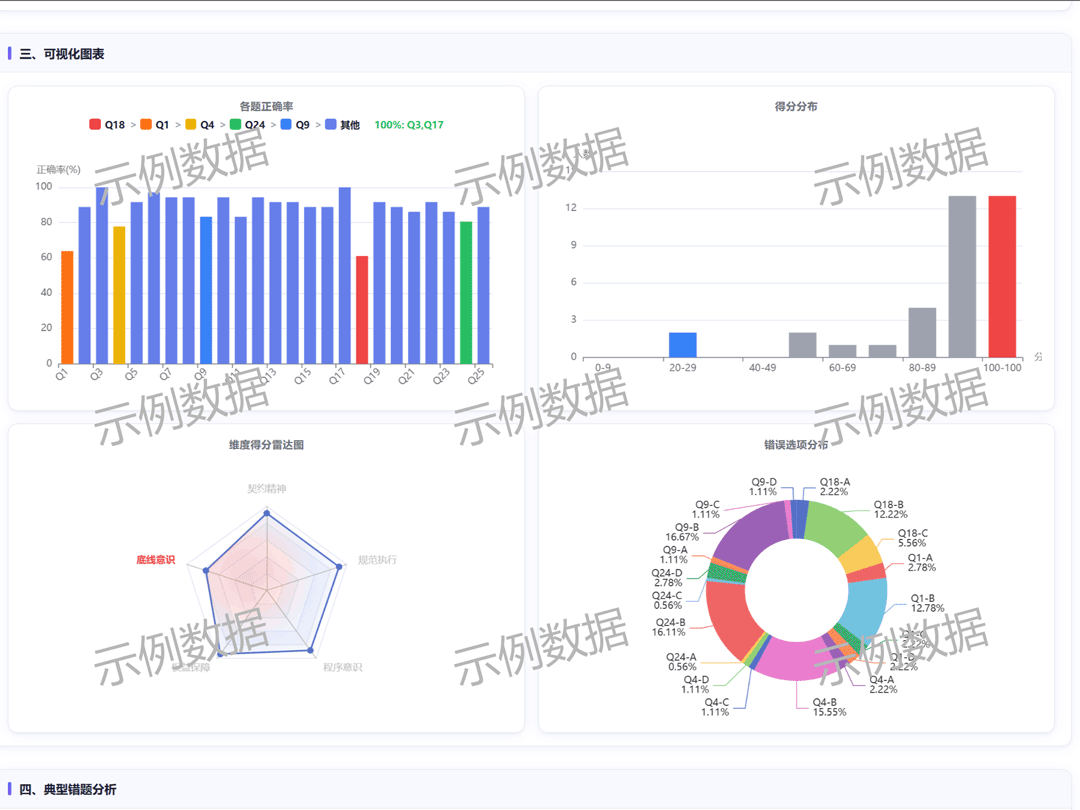This screenshot has height=810, width=1080.
Task: Toggle the 其他 legend swatch
Action: (331, 125)
